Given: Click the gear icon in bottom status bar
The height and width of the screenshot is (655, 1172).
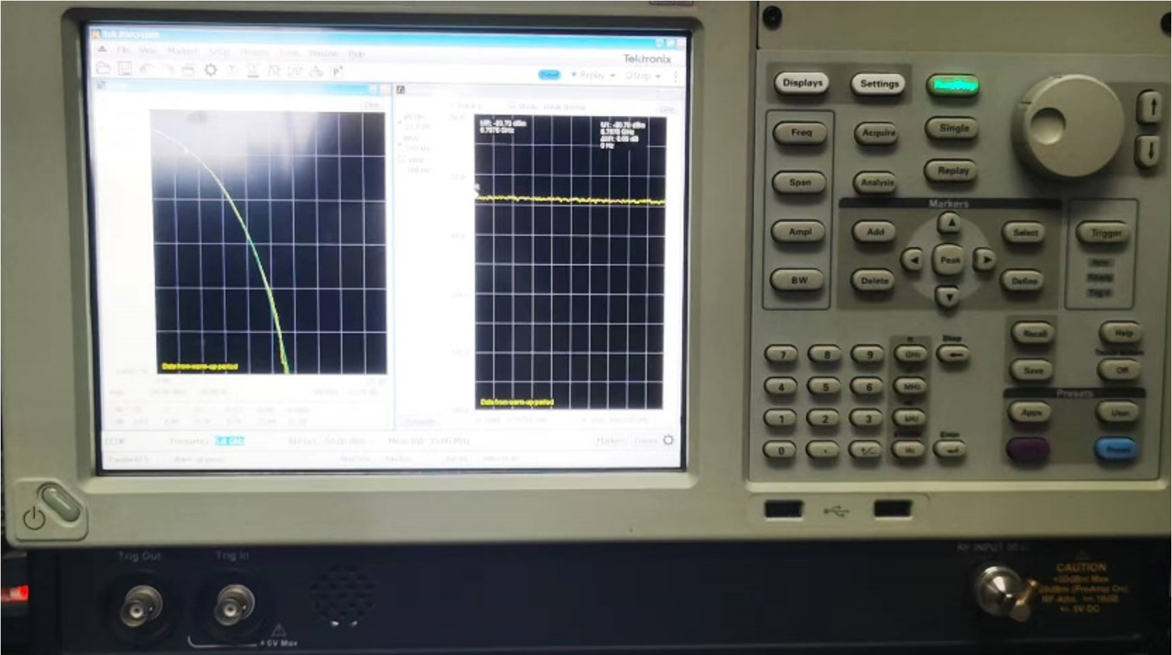Looking at the screenshot, I should point(668,440).
